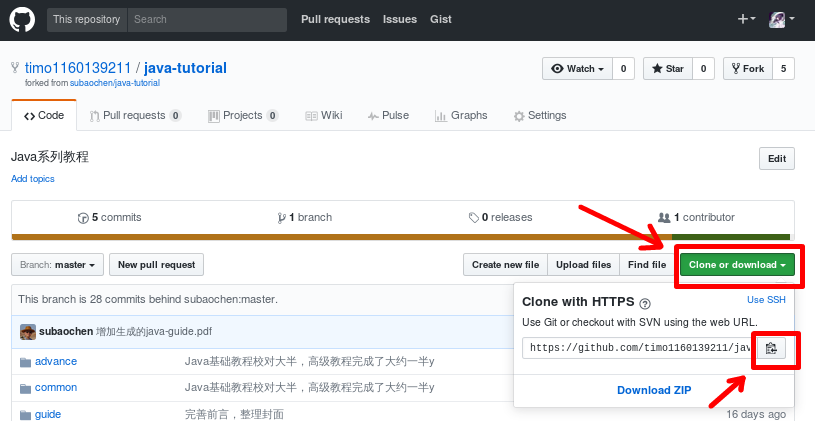Click the language breakdown color bar
Viewport: 815px width, 421px height.
(401, 237)
